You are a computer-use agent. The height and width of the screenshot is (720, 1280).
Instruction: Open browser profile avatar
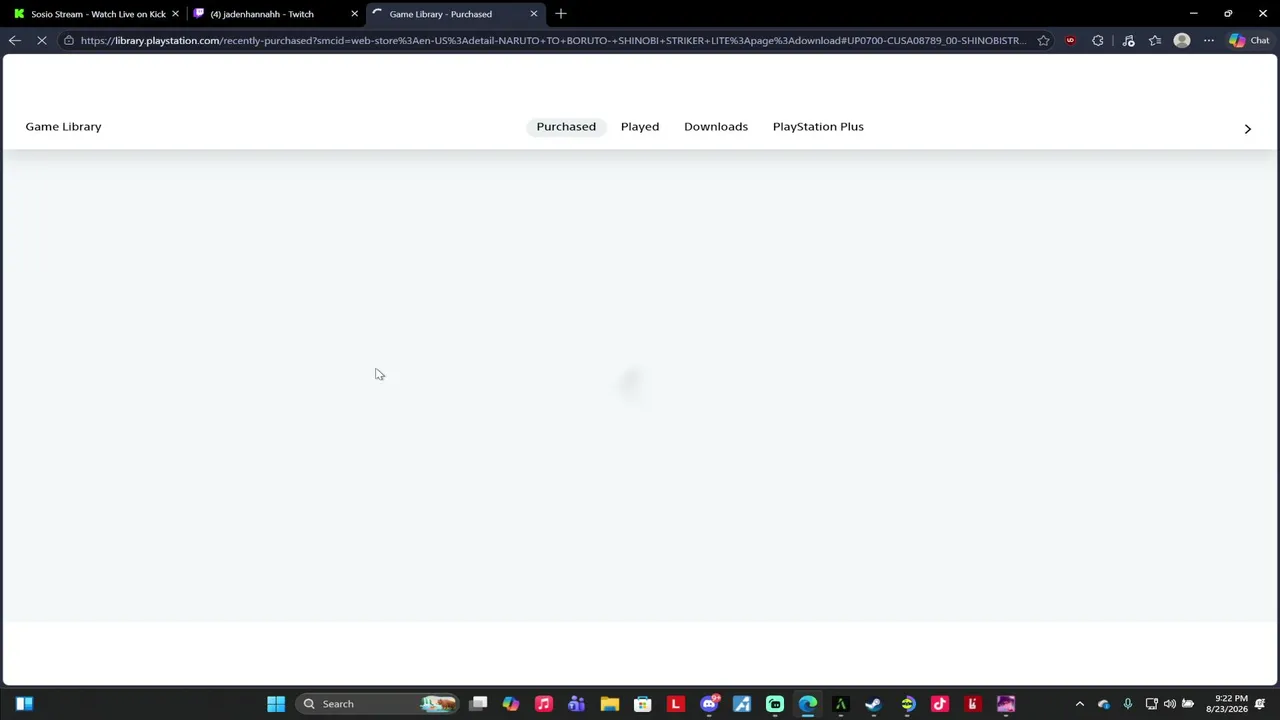coord(1182,41)
